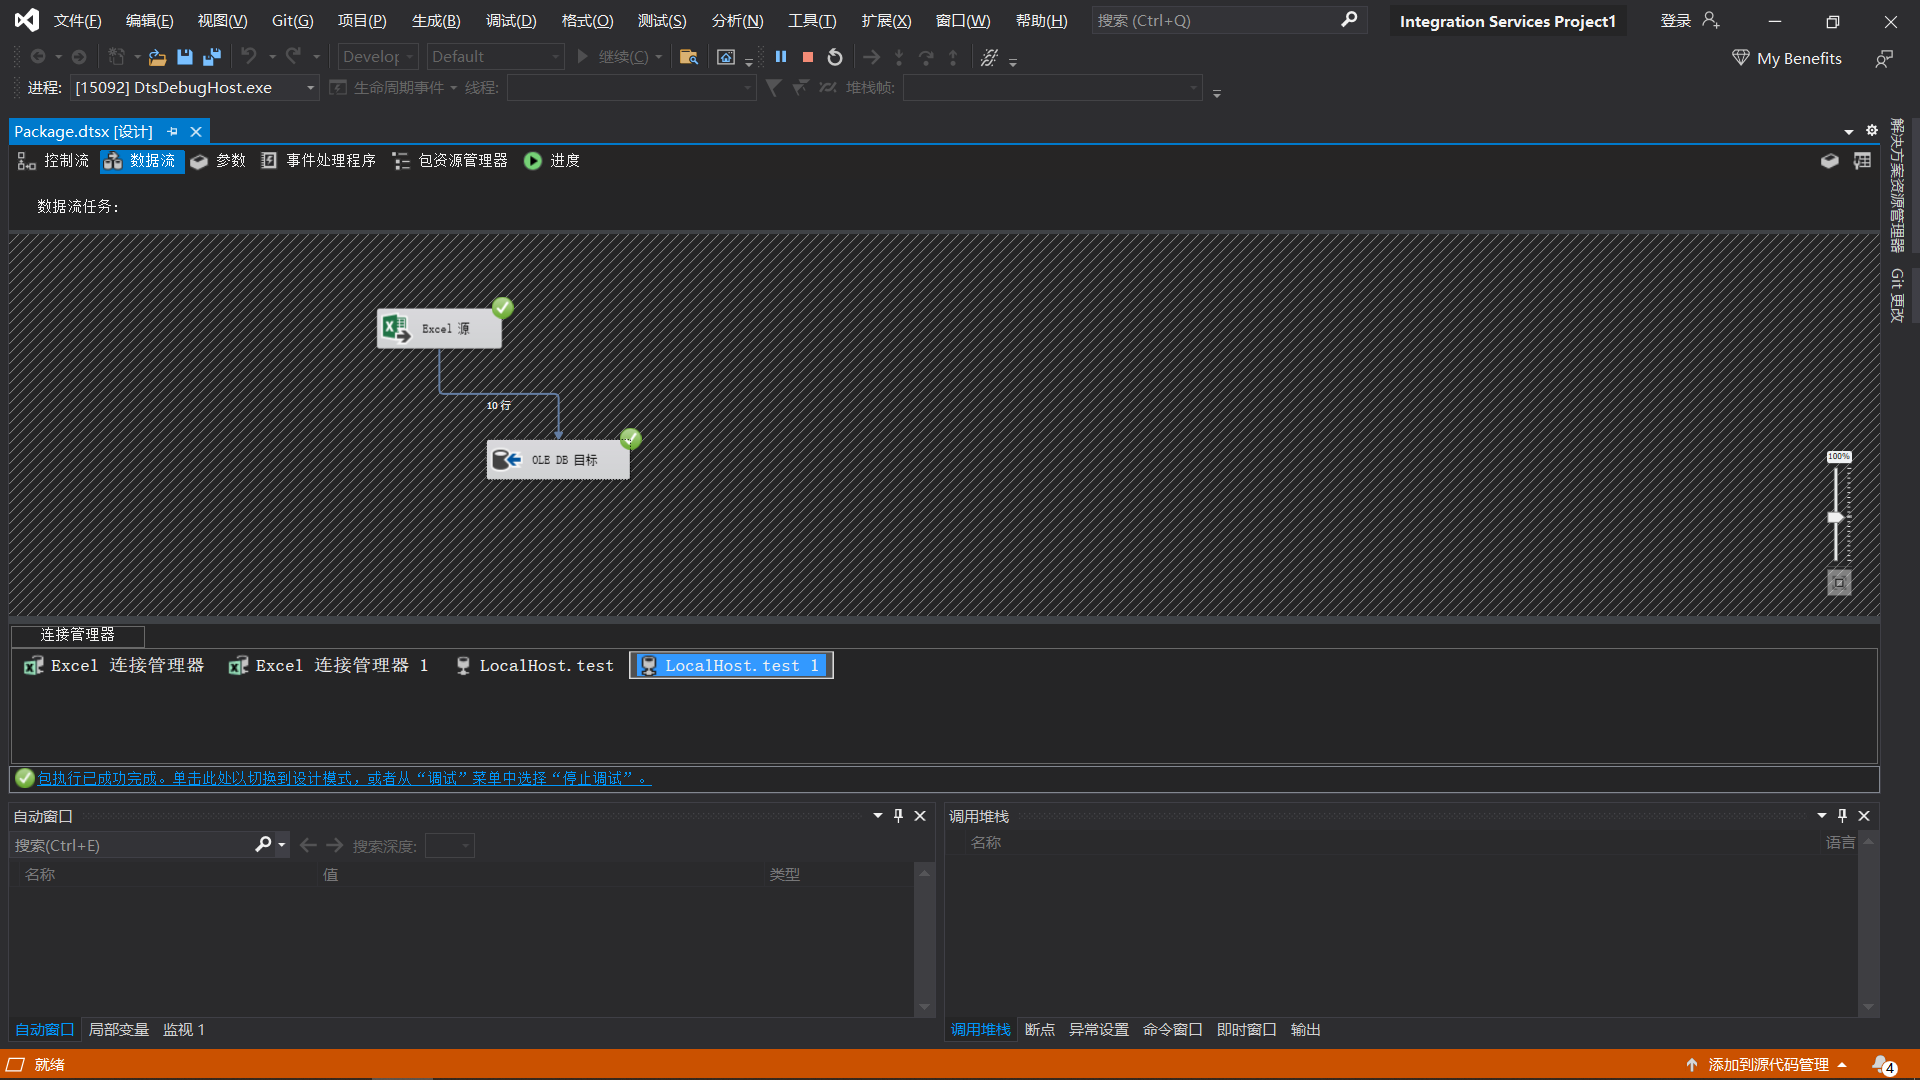Select the OLE DB 目标 component
Screen dimensions: 1920x1080
560,459
